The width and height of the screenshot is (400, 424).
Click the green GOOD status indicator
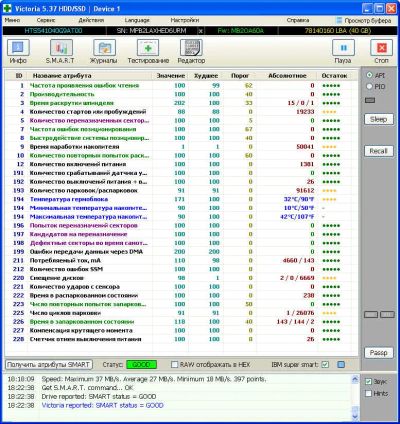pos(141,365)
